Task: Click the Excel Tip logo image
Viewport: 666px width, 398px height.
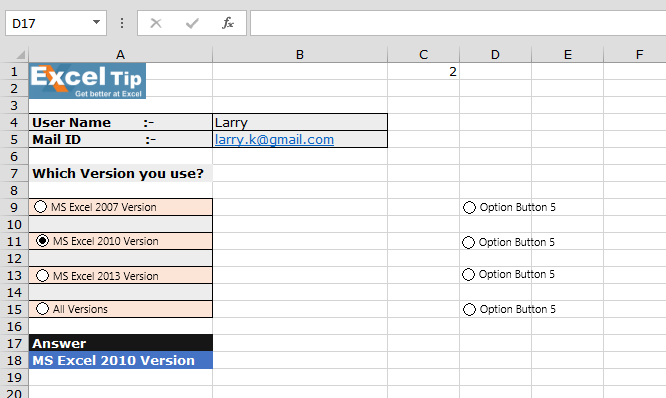Action: [87, 81]
